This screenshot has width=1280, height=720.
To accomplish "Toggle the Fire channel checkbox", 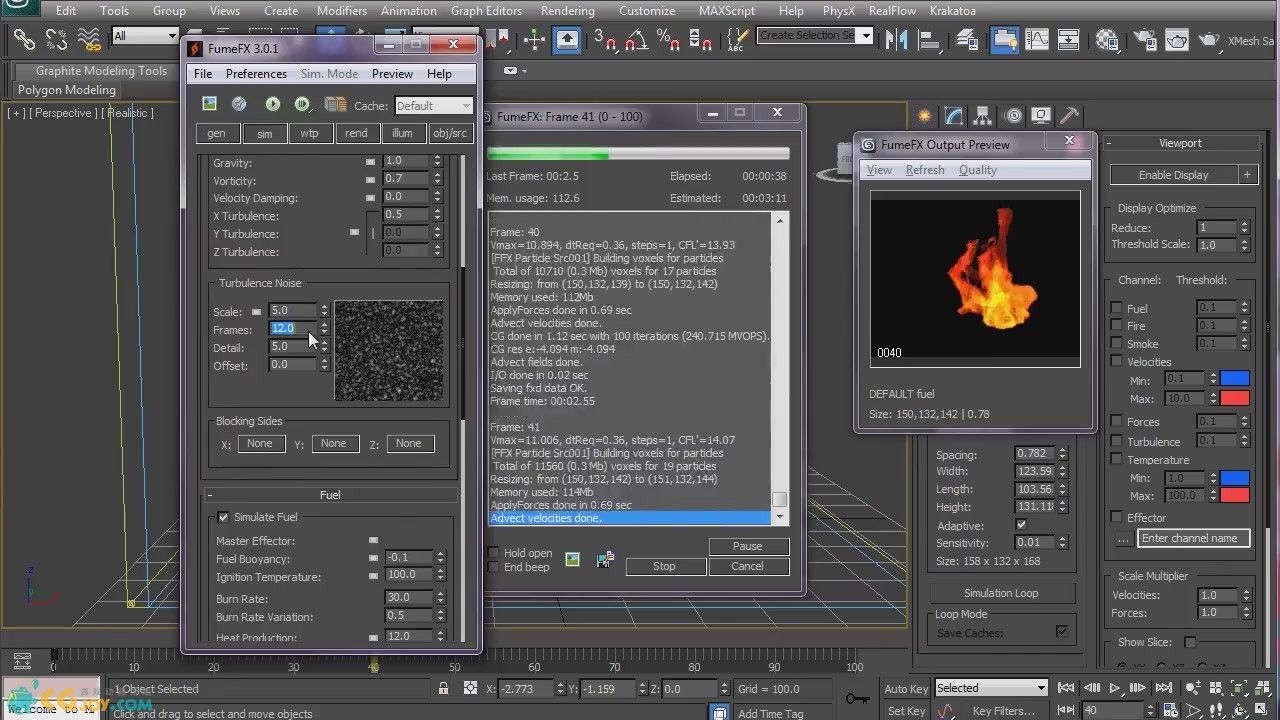I will pyautogui.click(x=1117, y=326).
